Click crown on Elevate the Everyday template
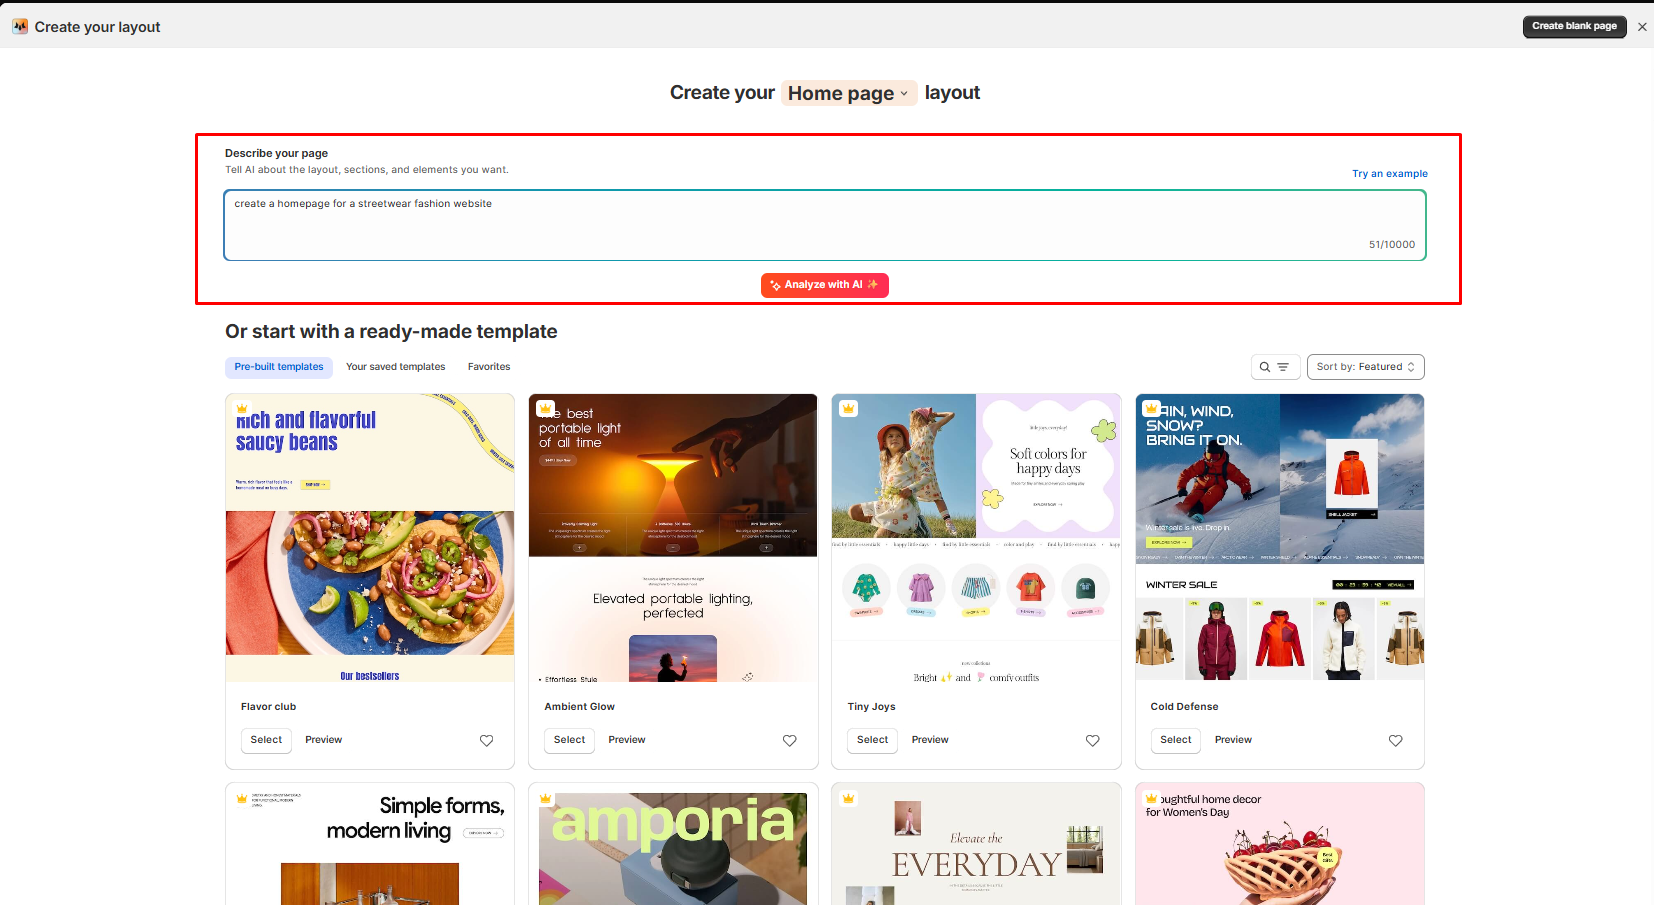 [x=848, y=798]
